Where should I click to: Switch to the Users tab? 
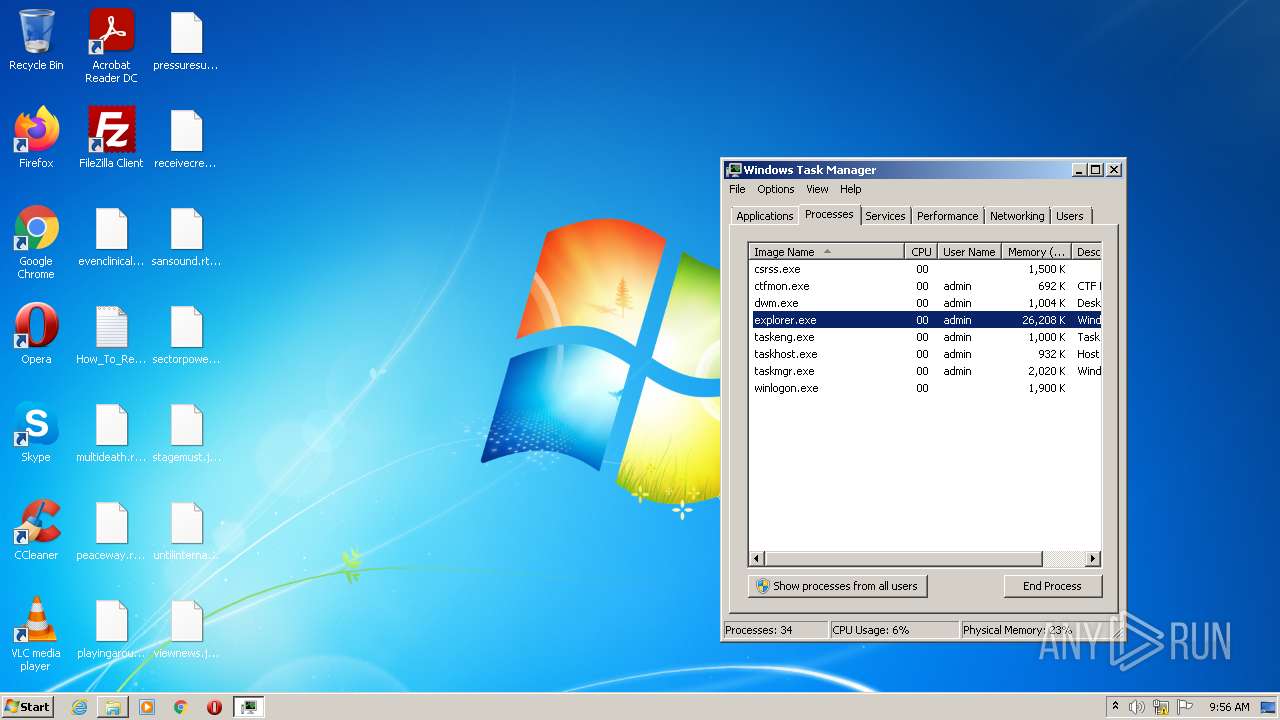[x=1070, y=216]
